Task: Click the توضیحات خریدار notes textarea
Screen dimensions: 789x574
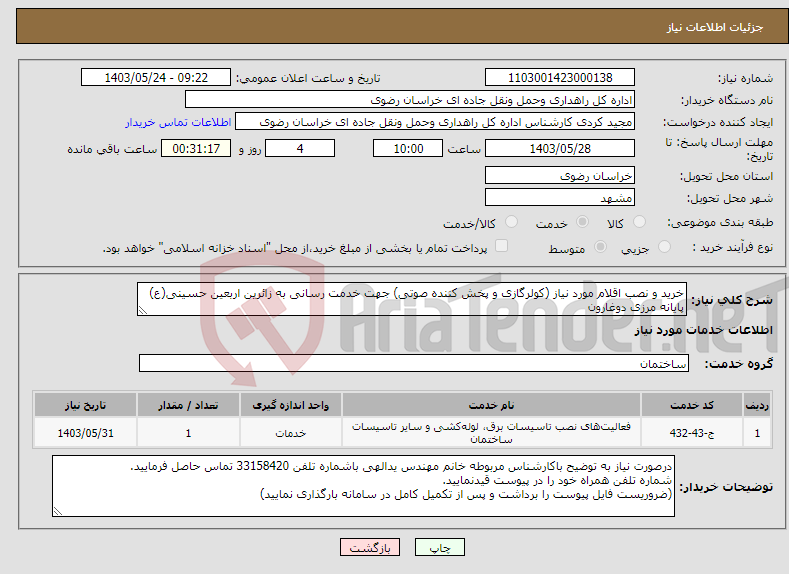Action: coord(363,486)
